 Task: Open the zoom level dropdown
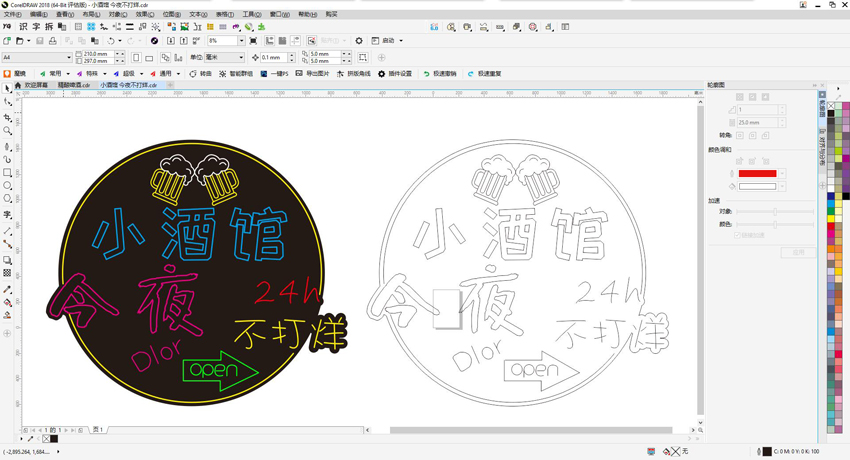241,41
